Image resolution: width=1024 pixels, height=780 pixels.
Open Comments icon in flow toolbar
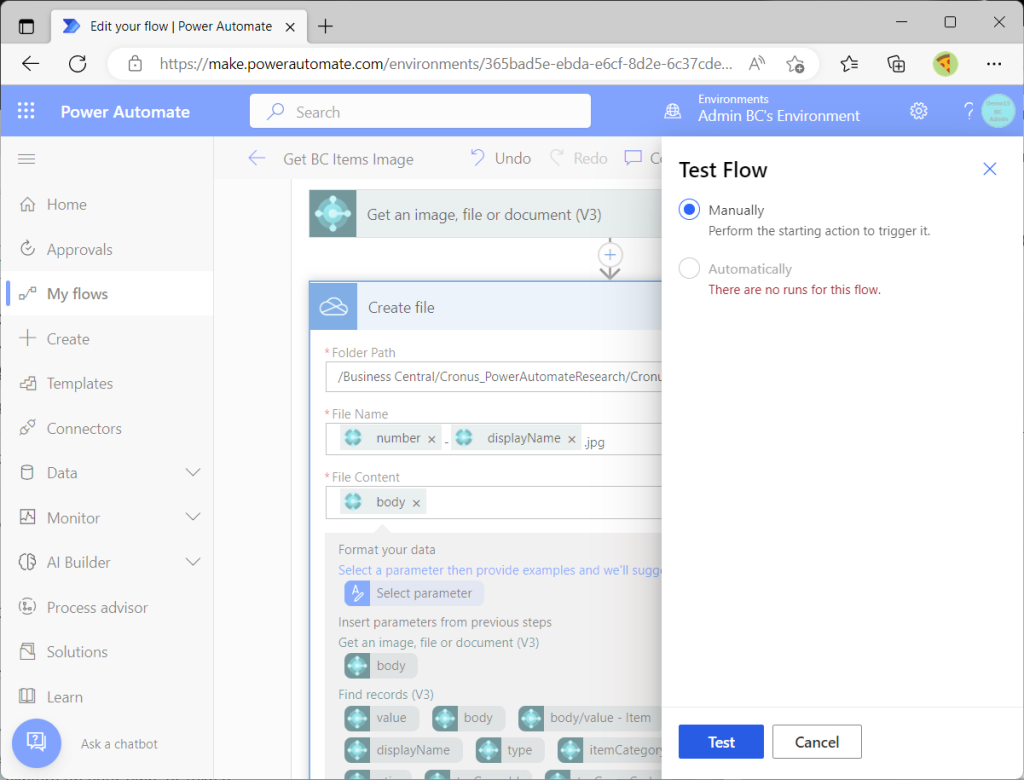point(633,158)
